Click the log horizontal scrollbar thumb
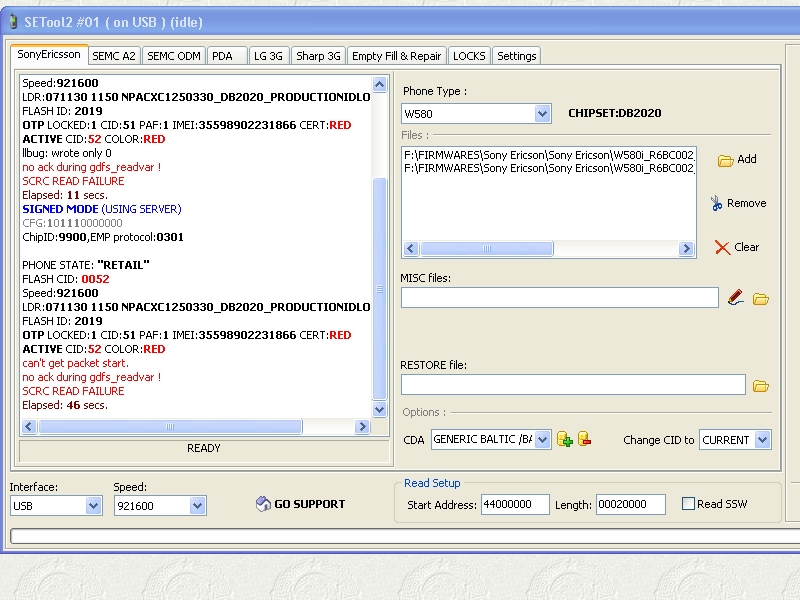 coord(170,427)
